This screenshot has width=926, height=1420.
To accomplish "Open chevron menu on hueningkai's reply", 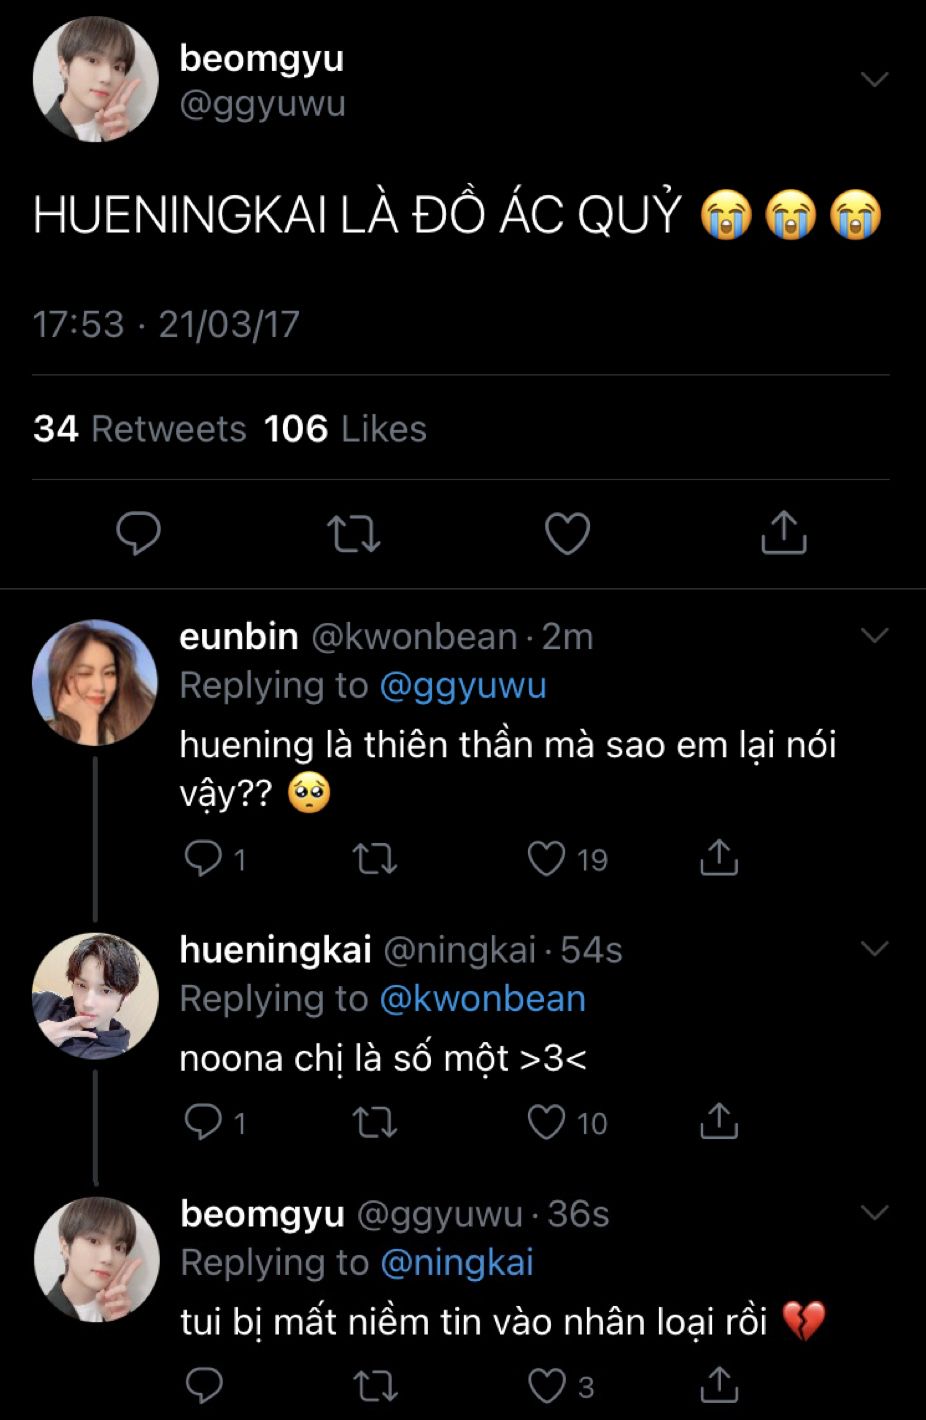I will click(874, 949).
